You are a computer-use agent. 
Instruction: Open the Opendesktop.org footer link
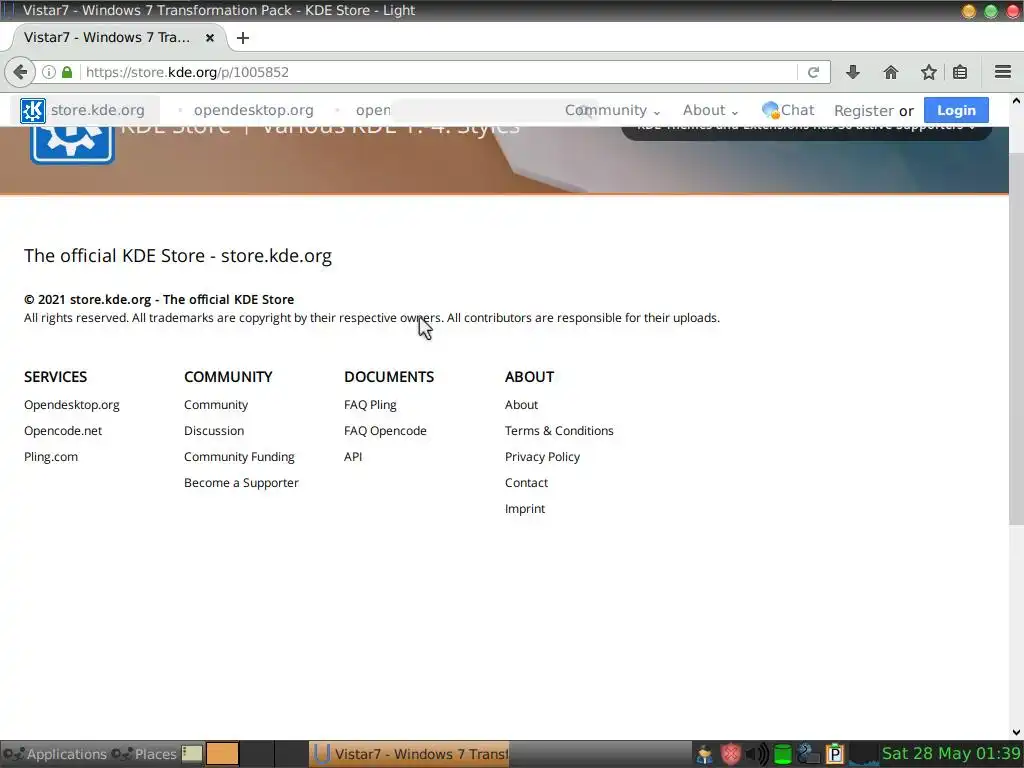72,405
